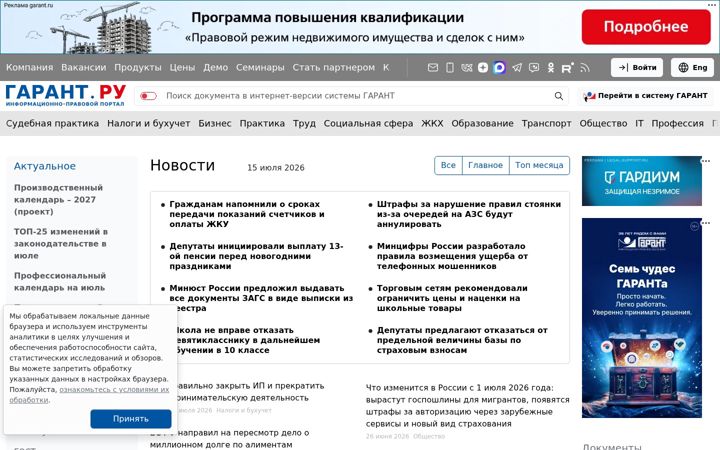Viewport: 720px width, 450px height.
Task: Open options dots on top banner ad
Action: 711,4
